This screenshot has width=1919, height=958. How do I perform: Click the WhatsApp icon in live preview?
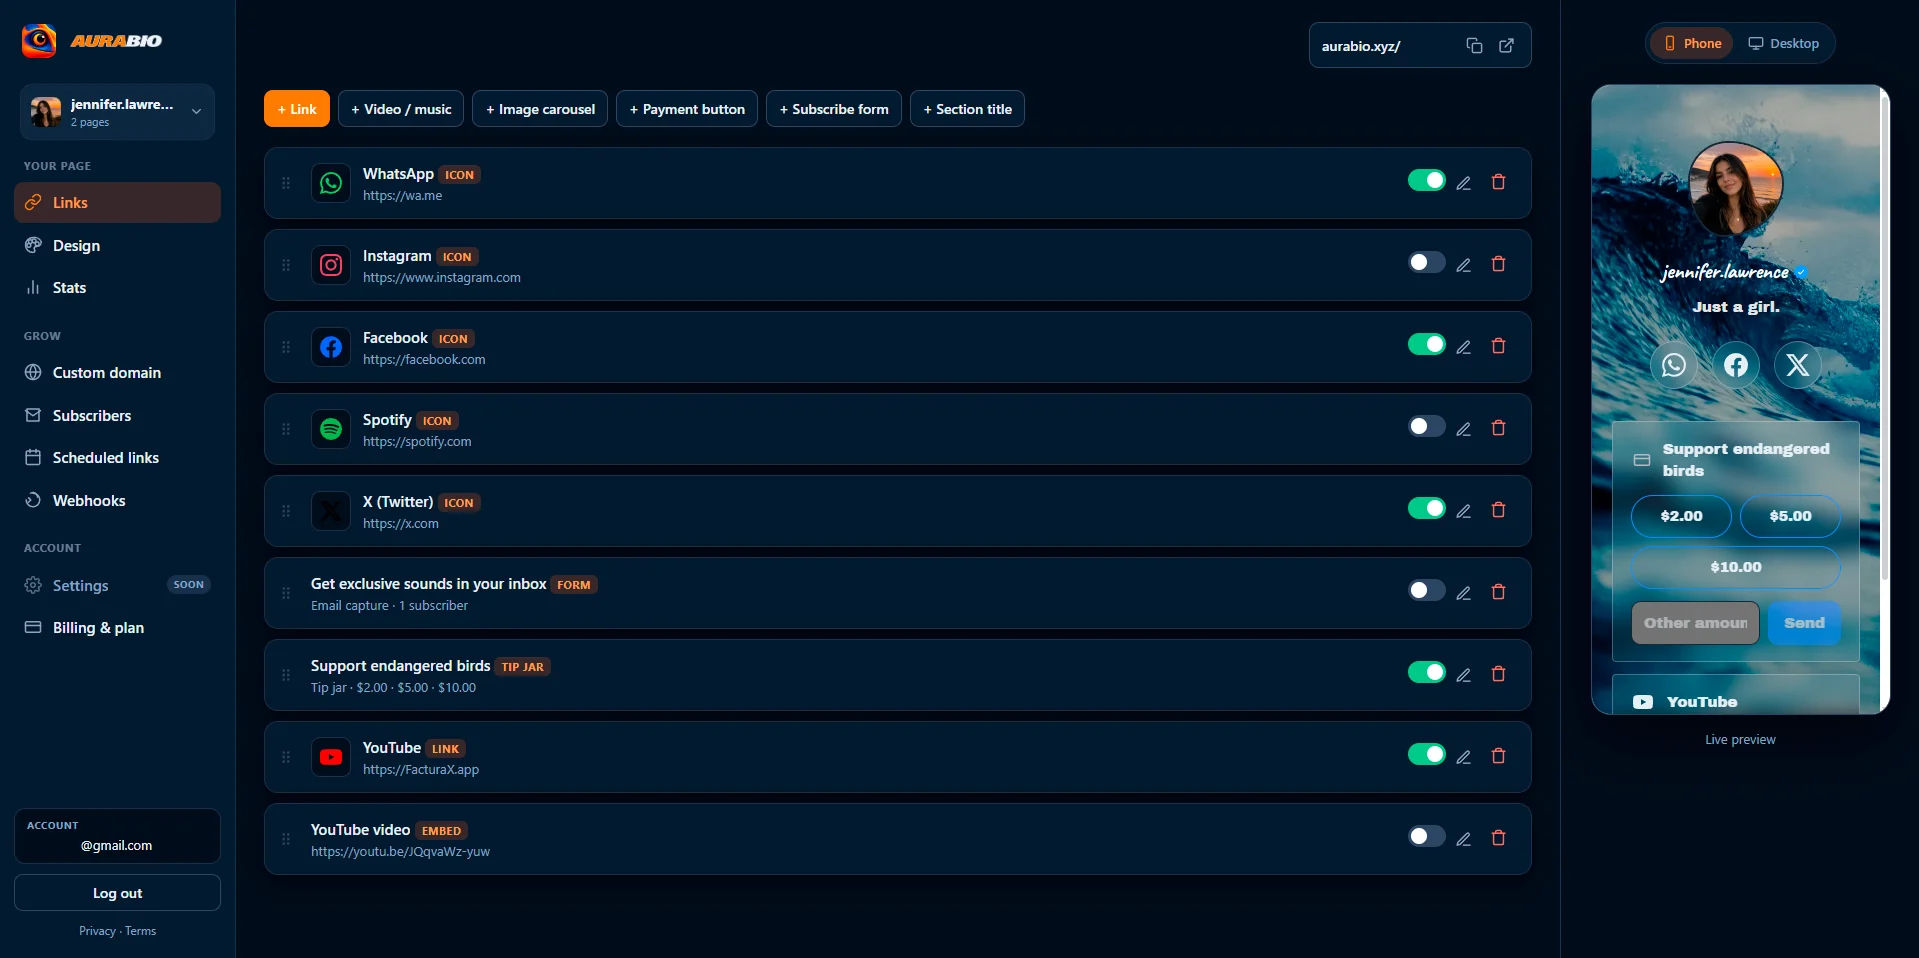(1674, 365)
